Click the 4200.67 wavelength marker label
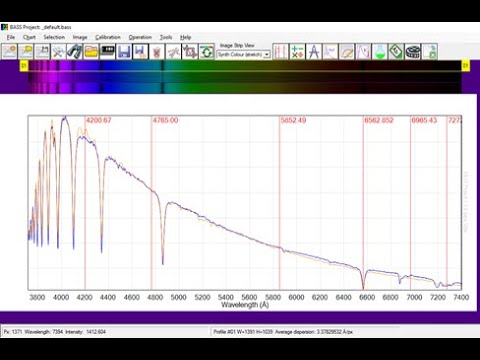The image size is (480, 360). [99, 120]
